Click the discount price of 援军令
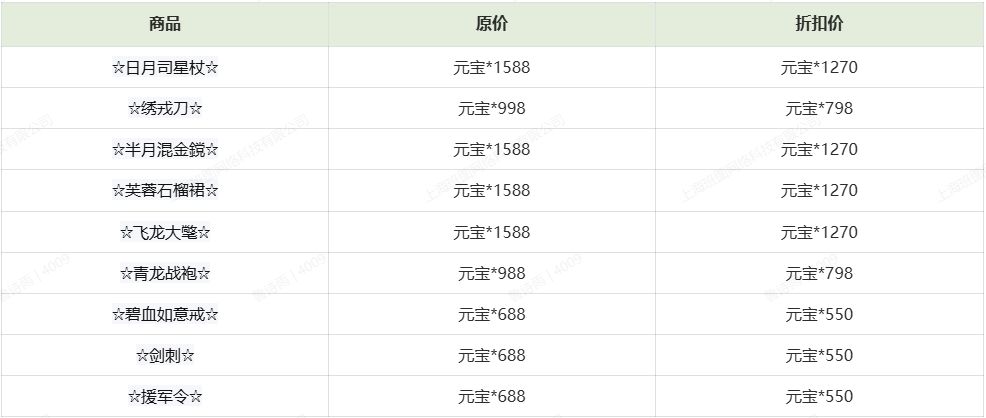 coord(819,396)
